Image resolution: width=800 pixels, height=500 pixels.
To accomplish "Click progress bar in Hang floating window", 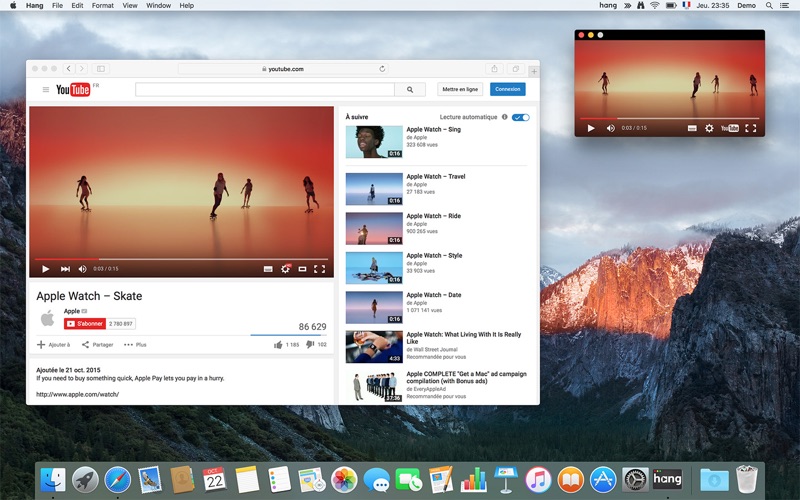I will click(x=669, y=118).
